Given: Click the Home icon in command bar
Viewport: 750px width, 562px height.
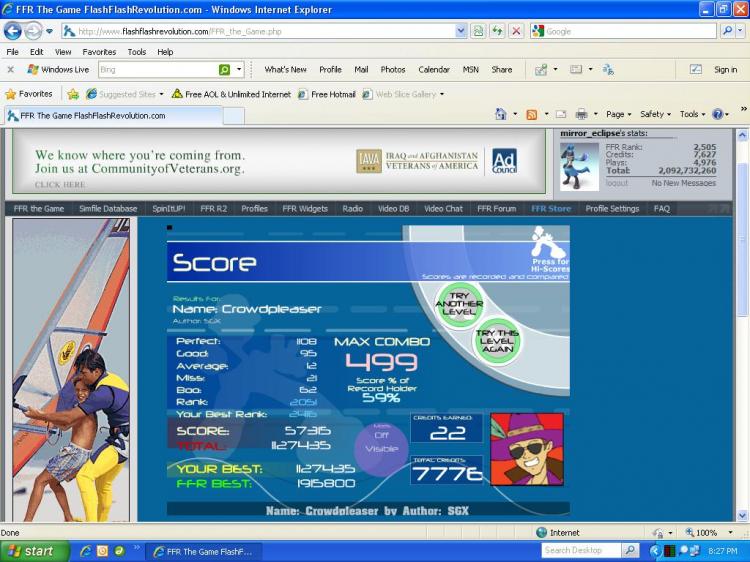Looking at the screenshot, I should click(500, 114).
